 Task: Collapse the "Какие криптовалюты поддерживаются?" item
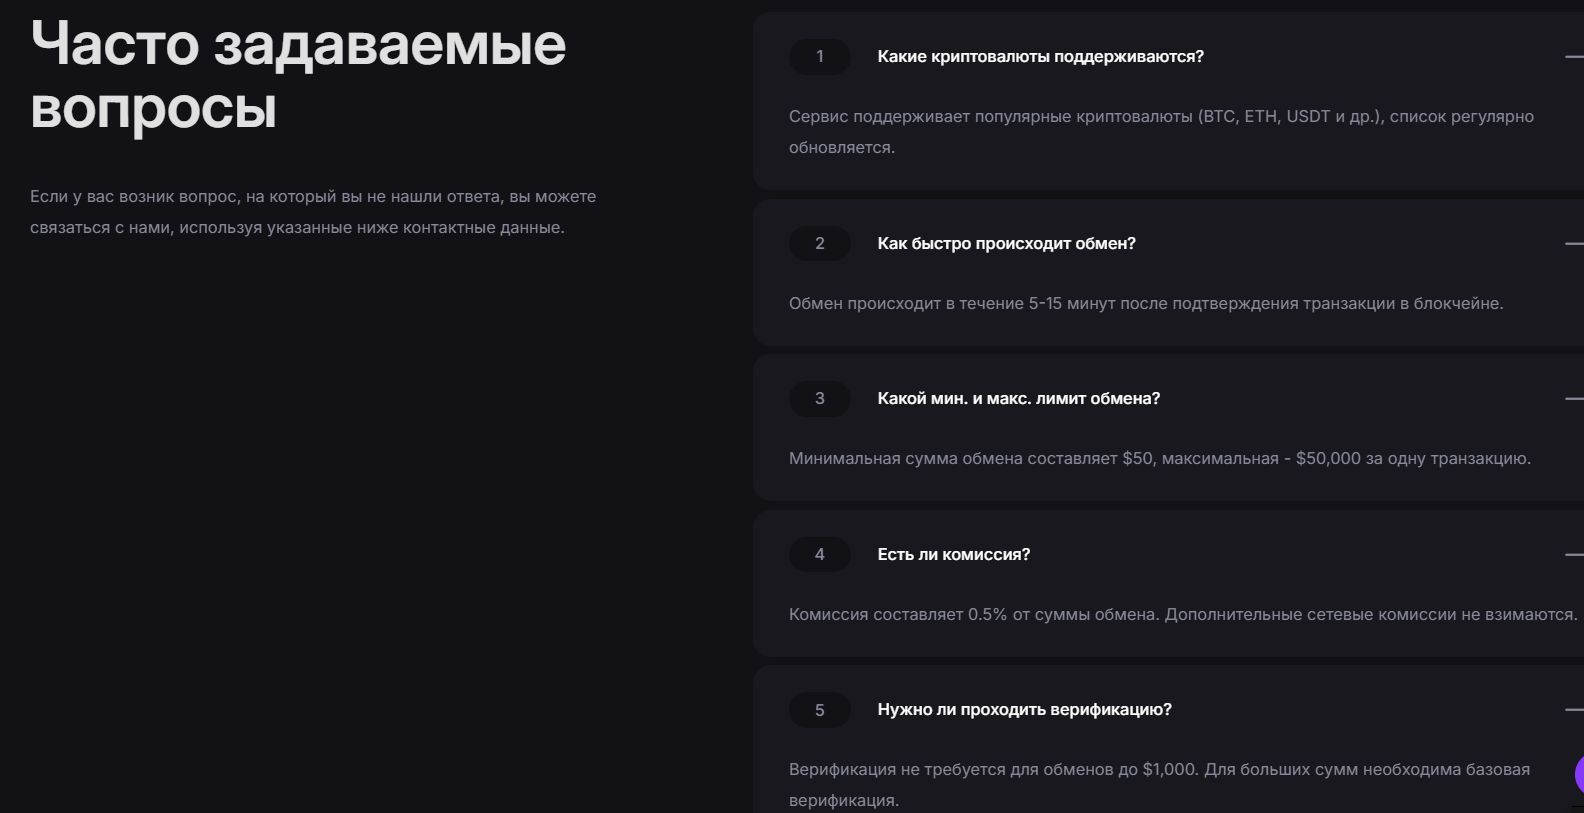click(1041, 57)
